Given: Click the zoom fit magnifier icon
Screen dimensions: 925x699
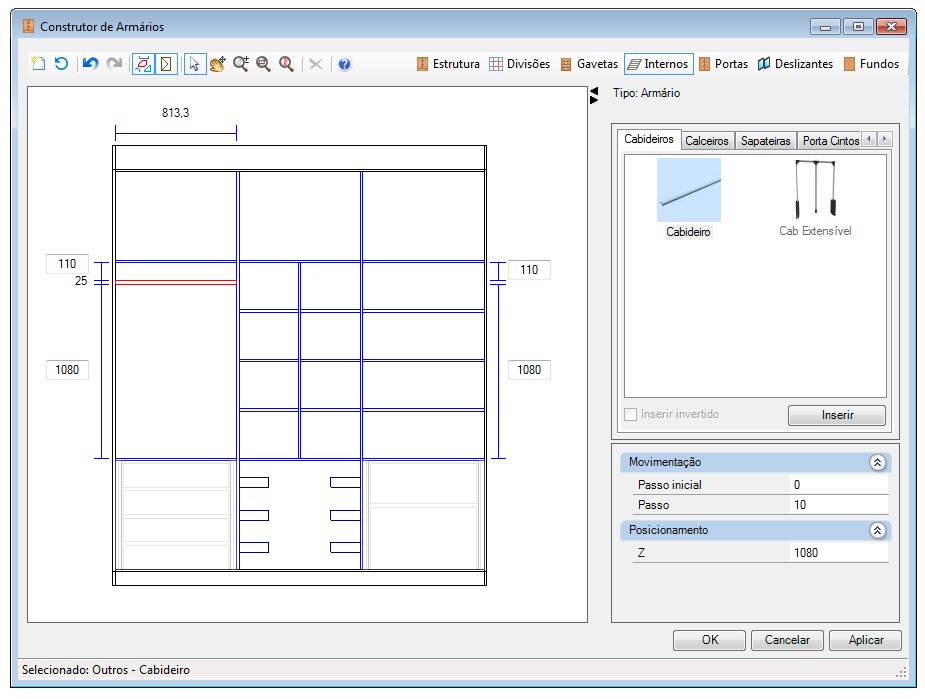Looking at the screenshot, I should pos(286,64).
